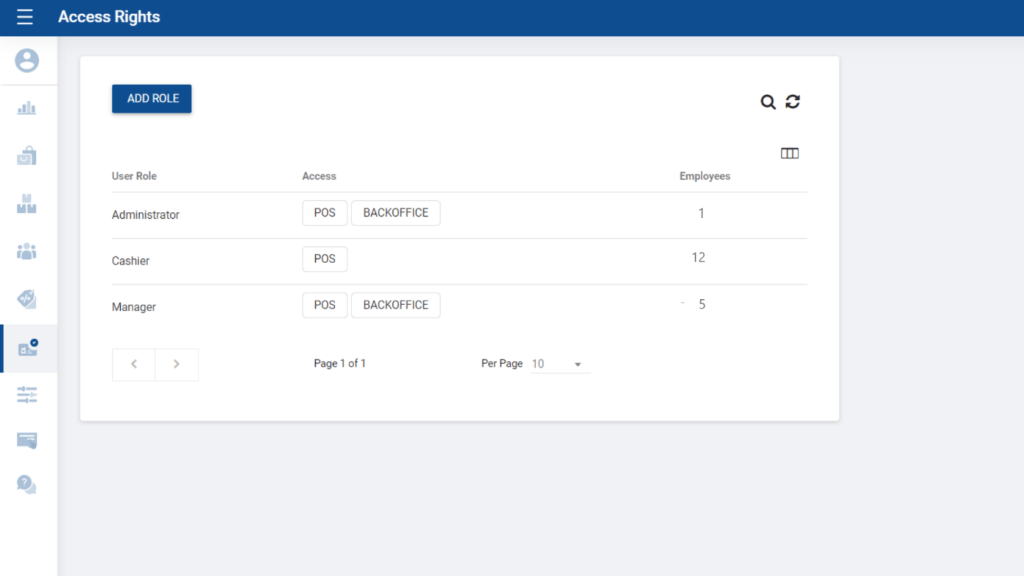Go to the previous page arrow

click(134, 364)
